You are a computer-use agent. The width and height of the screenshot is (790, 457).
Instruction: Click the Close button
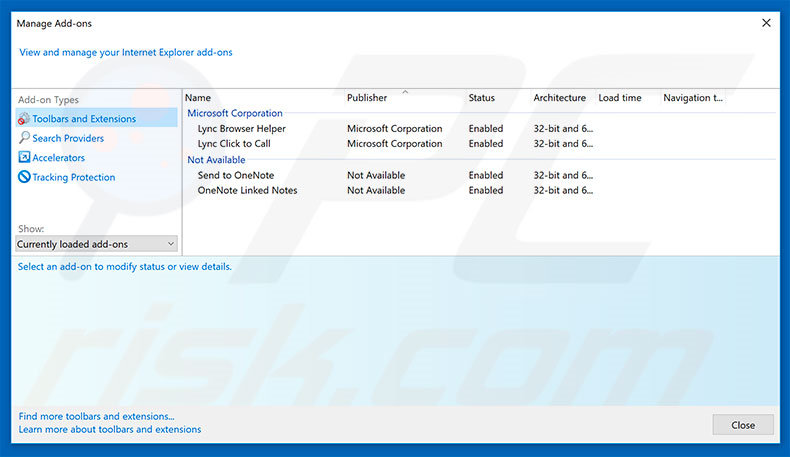click(x=743, y=425)
